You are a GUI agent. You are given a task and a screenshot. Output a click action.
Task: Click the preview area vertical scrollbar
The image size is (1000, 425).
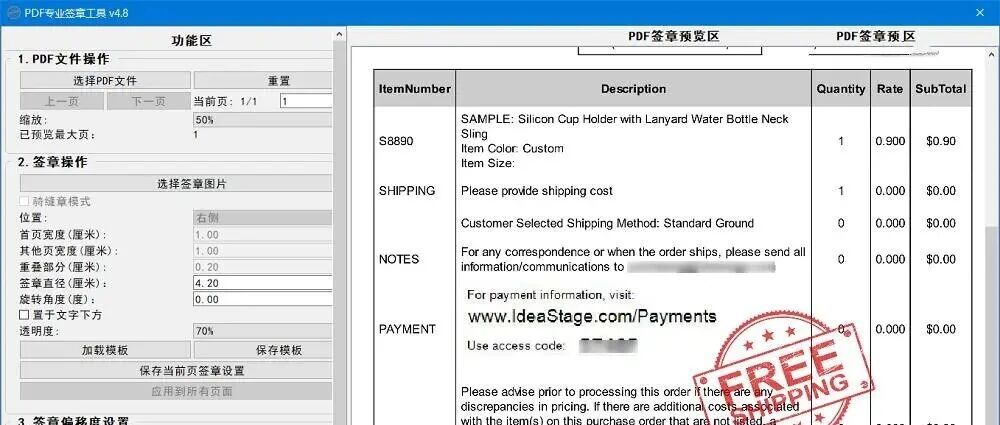(x=991, y=300)
